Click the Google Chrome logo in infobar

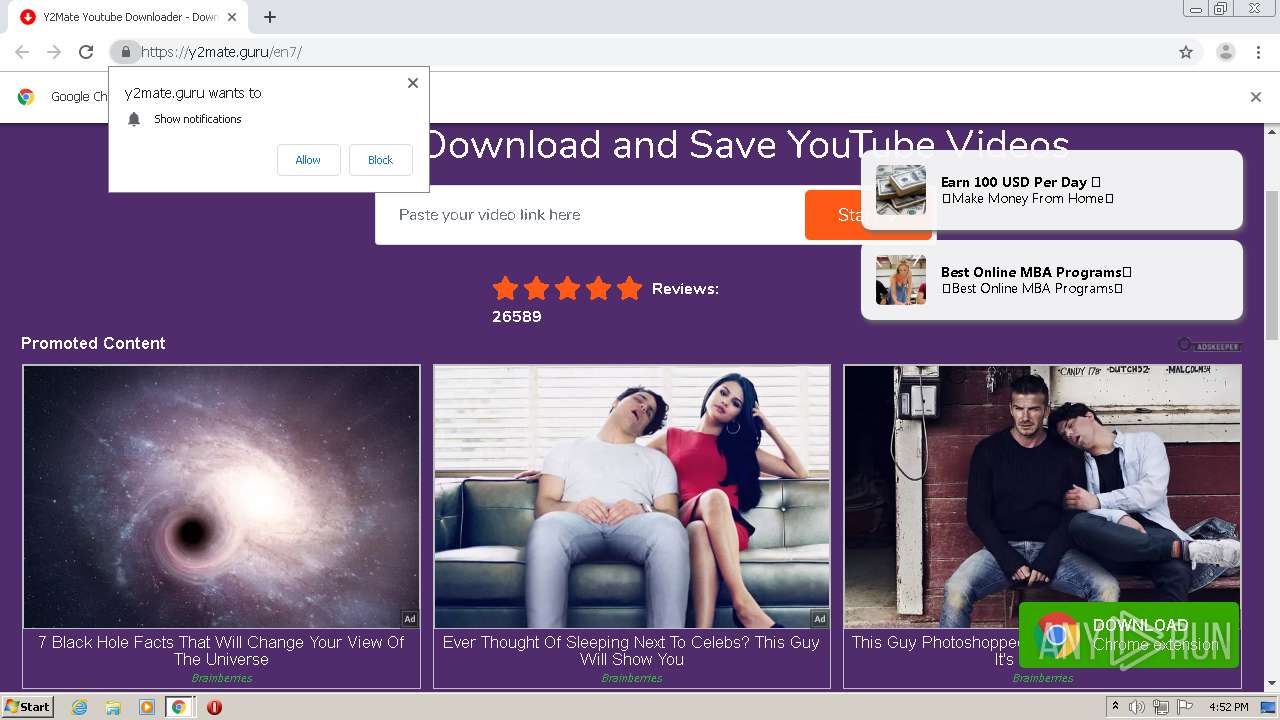pyautogui.click(x=26, y=97)
